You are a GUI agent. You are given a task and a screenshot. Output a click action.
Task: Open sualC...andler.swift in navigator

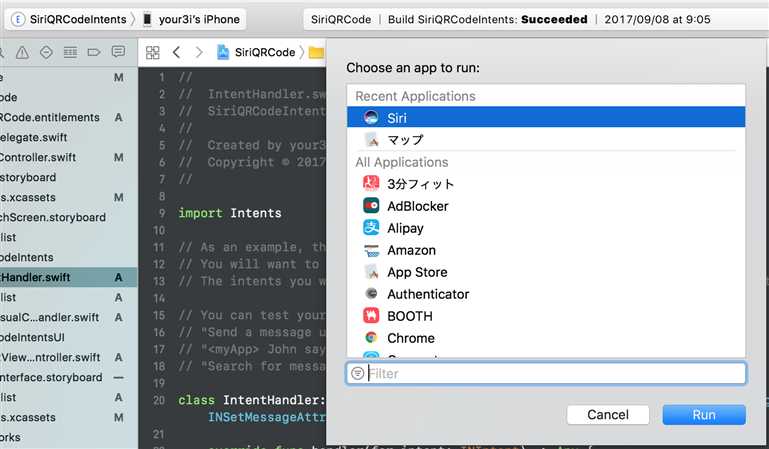tap(49, 318)
